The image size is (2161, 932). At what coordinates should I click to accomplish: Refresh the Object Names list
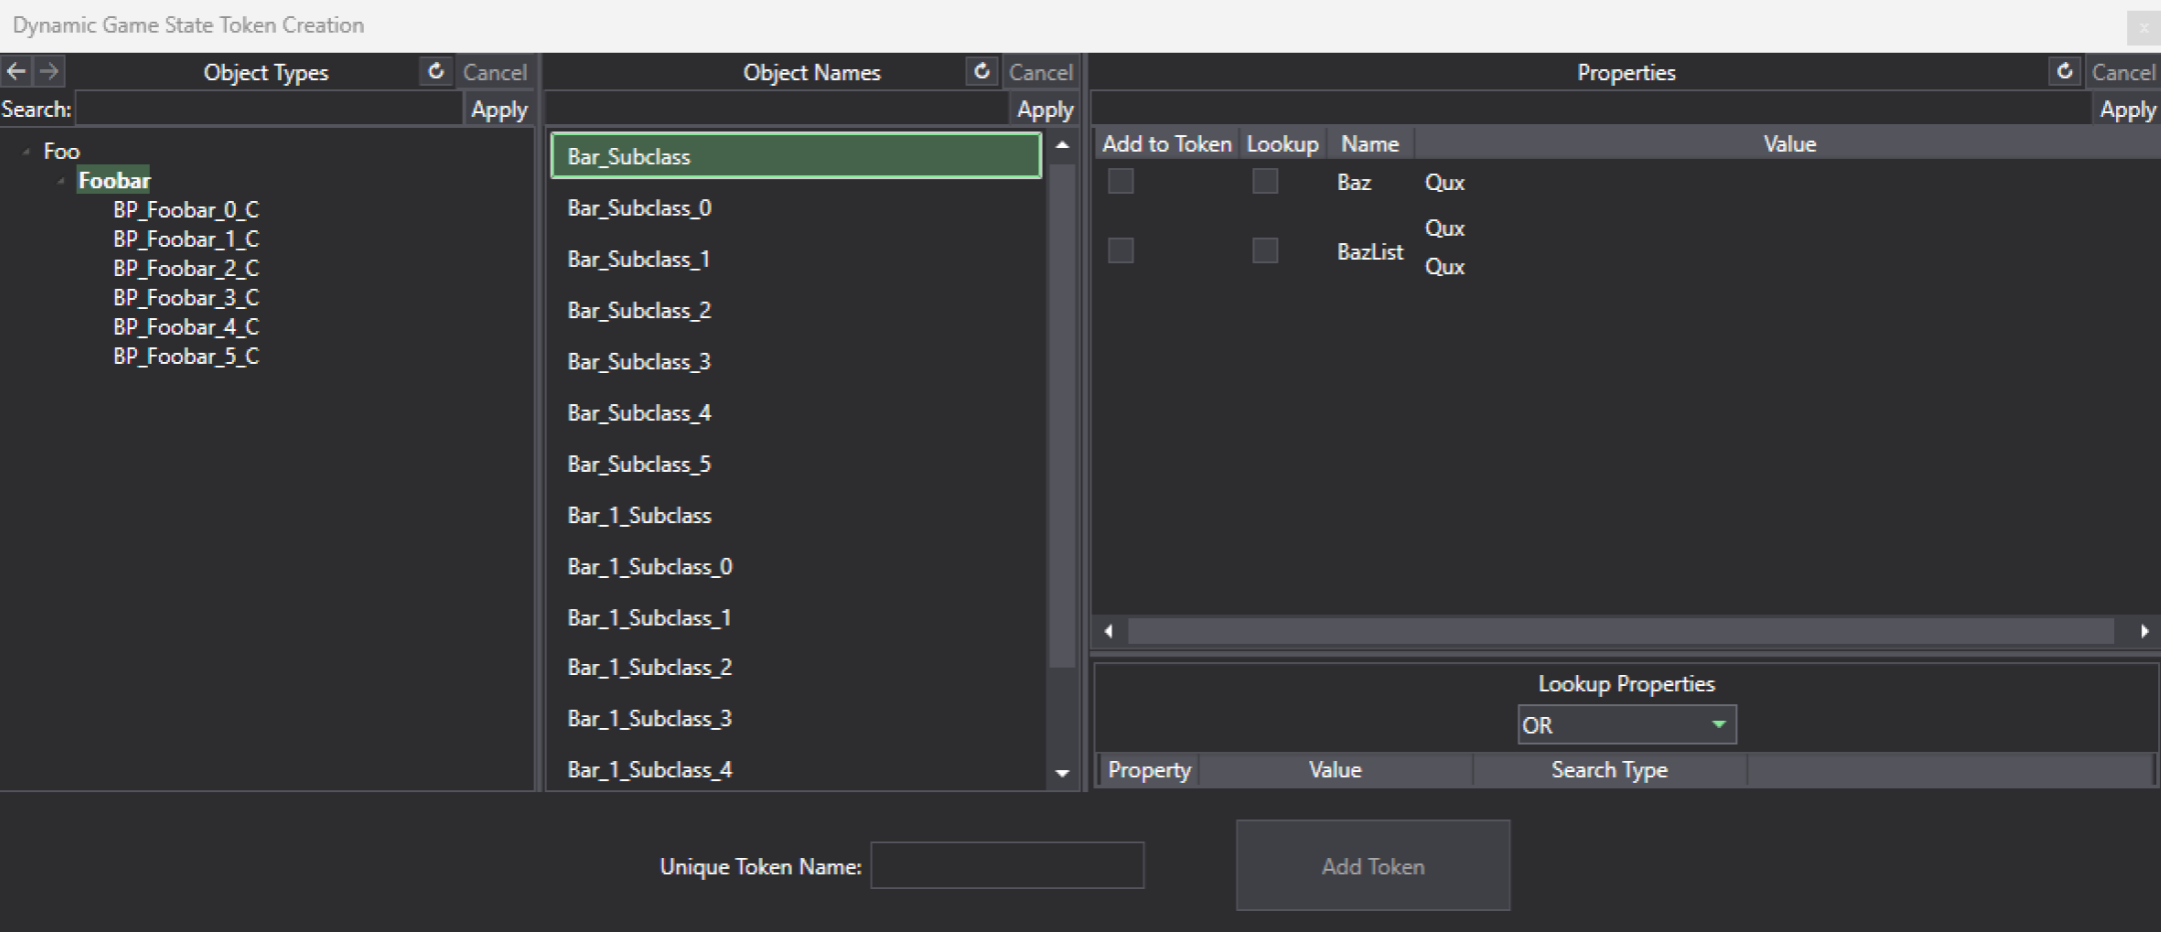[982, 72]
